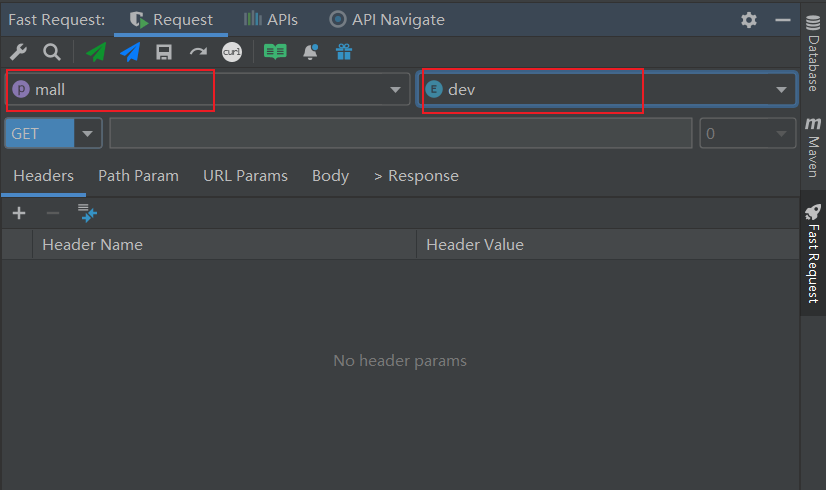Click the request URL input field
Viewport: 826px width, 490px height.
click(400, 133)
